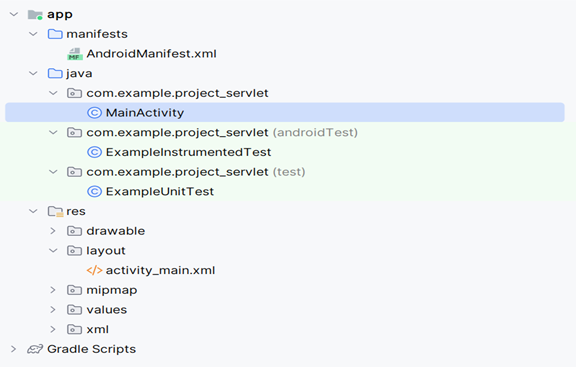576x367 pixels.
Task: Click the Gradle Scripts elephant icon
Action: pos(35,349)
